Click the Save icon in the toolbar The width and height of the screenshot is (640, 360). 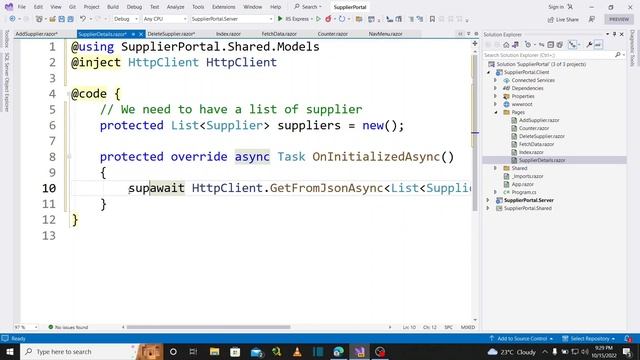tap(62, 19)
